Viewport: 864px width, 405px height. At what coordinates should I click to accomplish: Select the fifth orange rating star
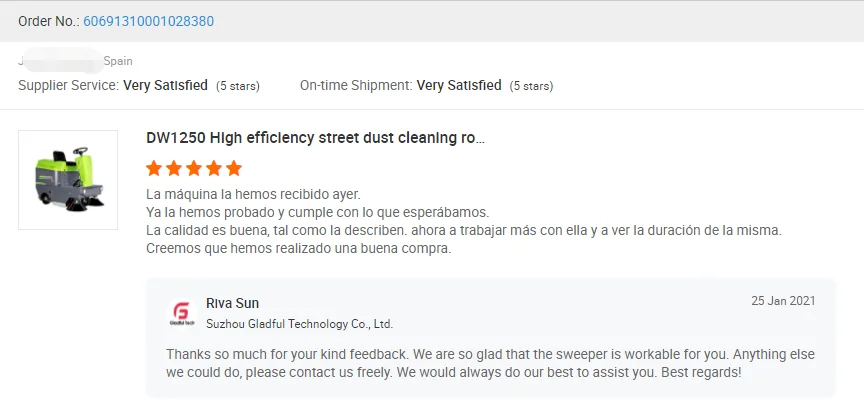click(234, 168)
